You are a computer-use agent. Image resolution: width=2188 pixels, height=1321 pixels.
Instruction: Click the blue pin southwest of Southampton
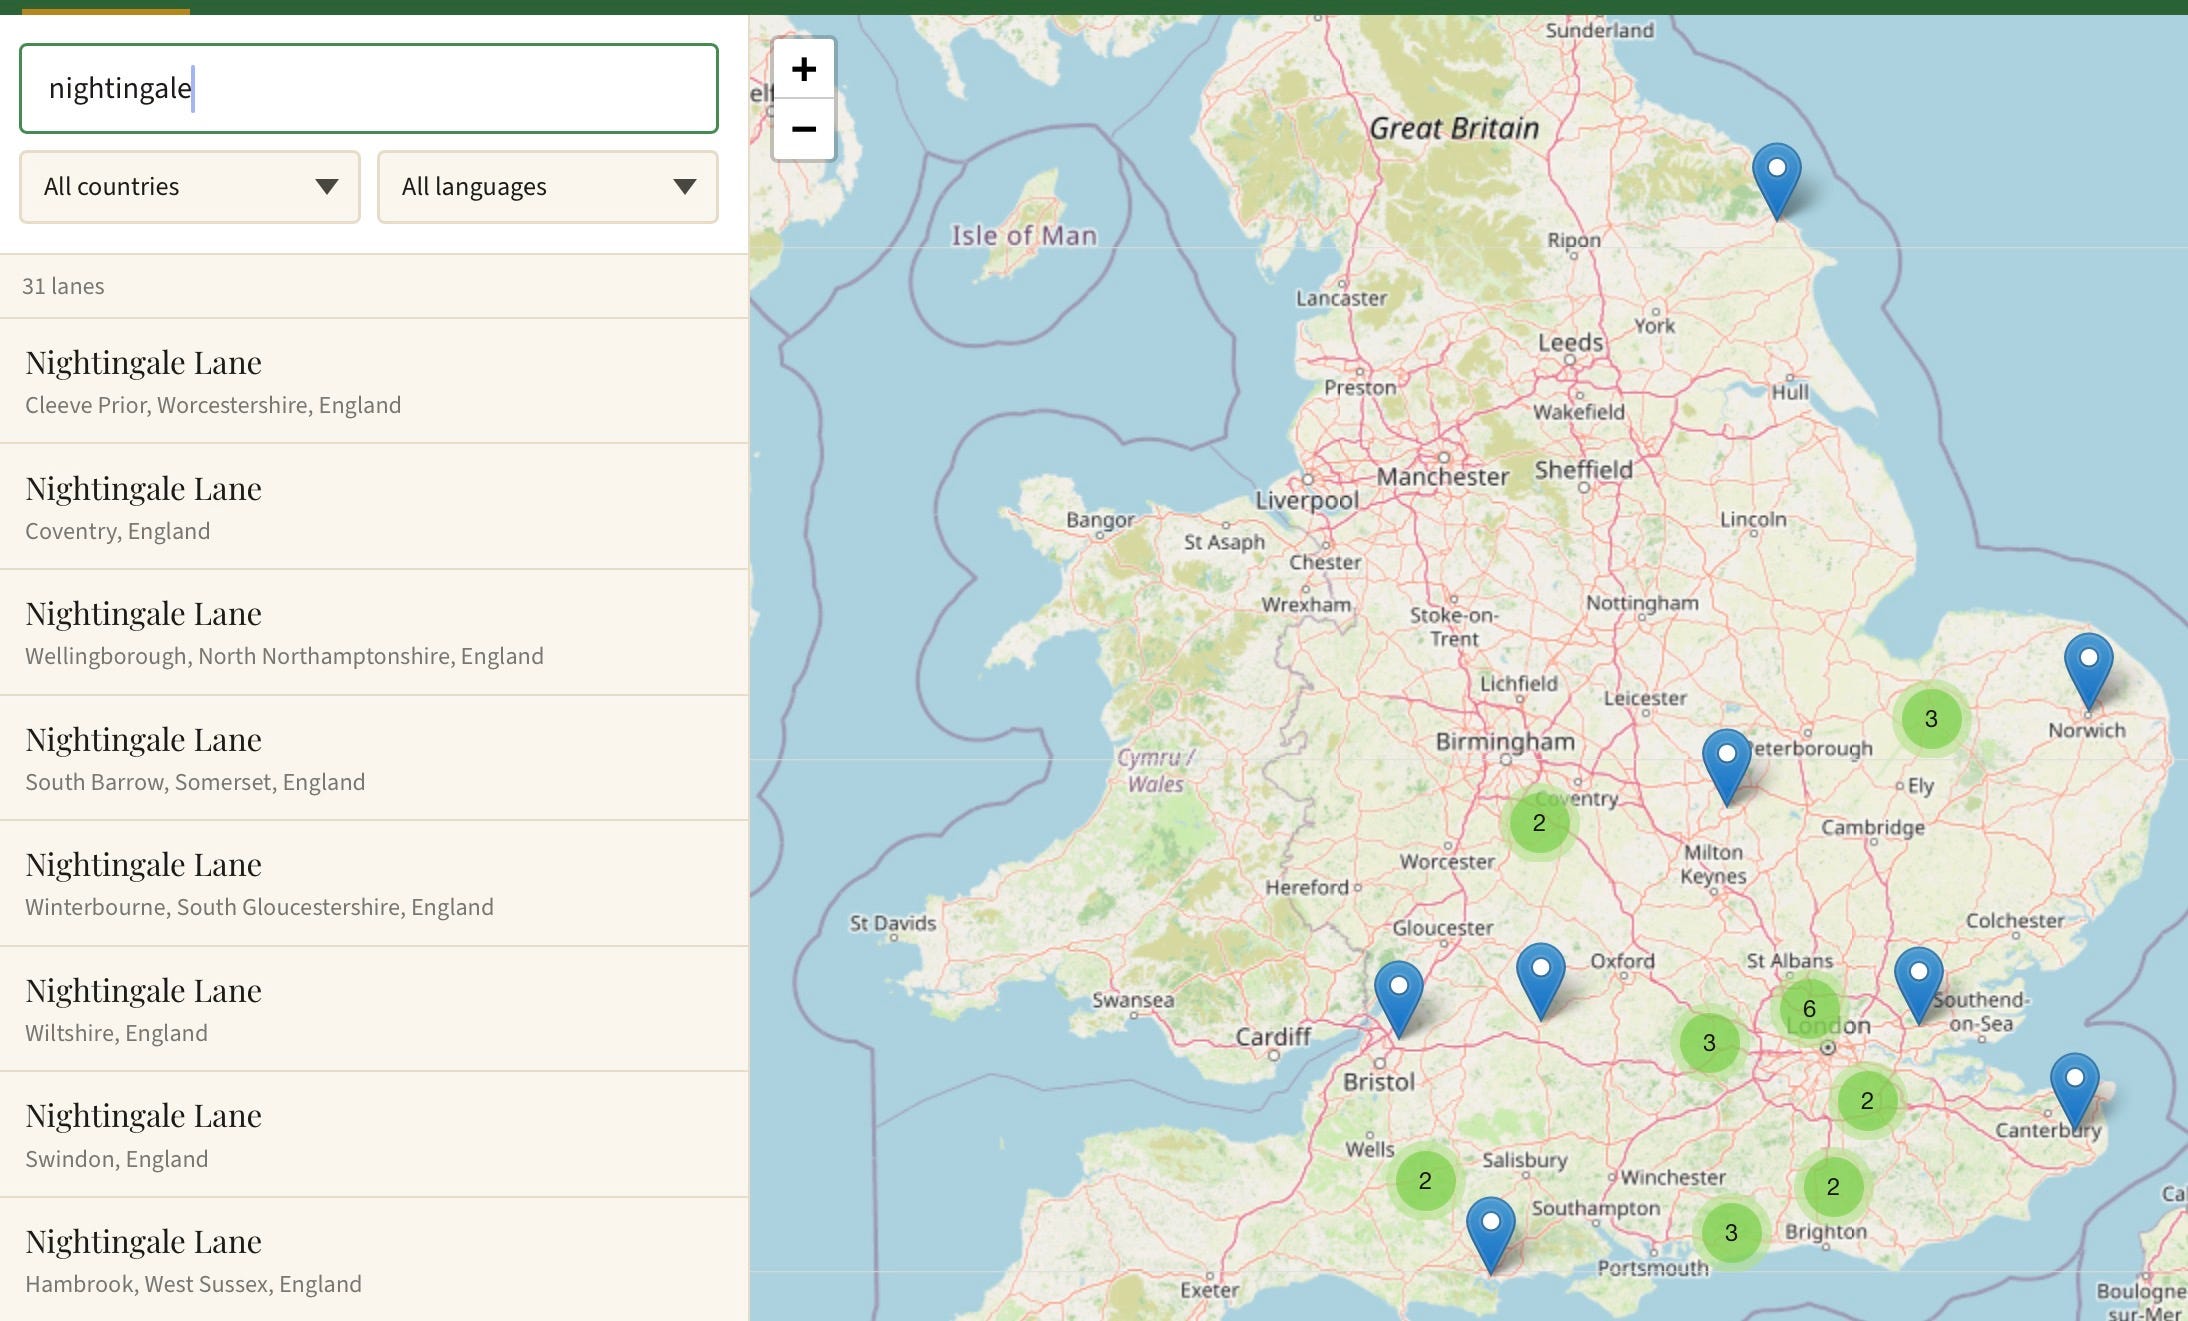(x=1491, y=1236)
